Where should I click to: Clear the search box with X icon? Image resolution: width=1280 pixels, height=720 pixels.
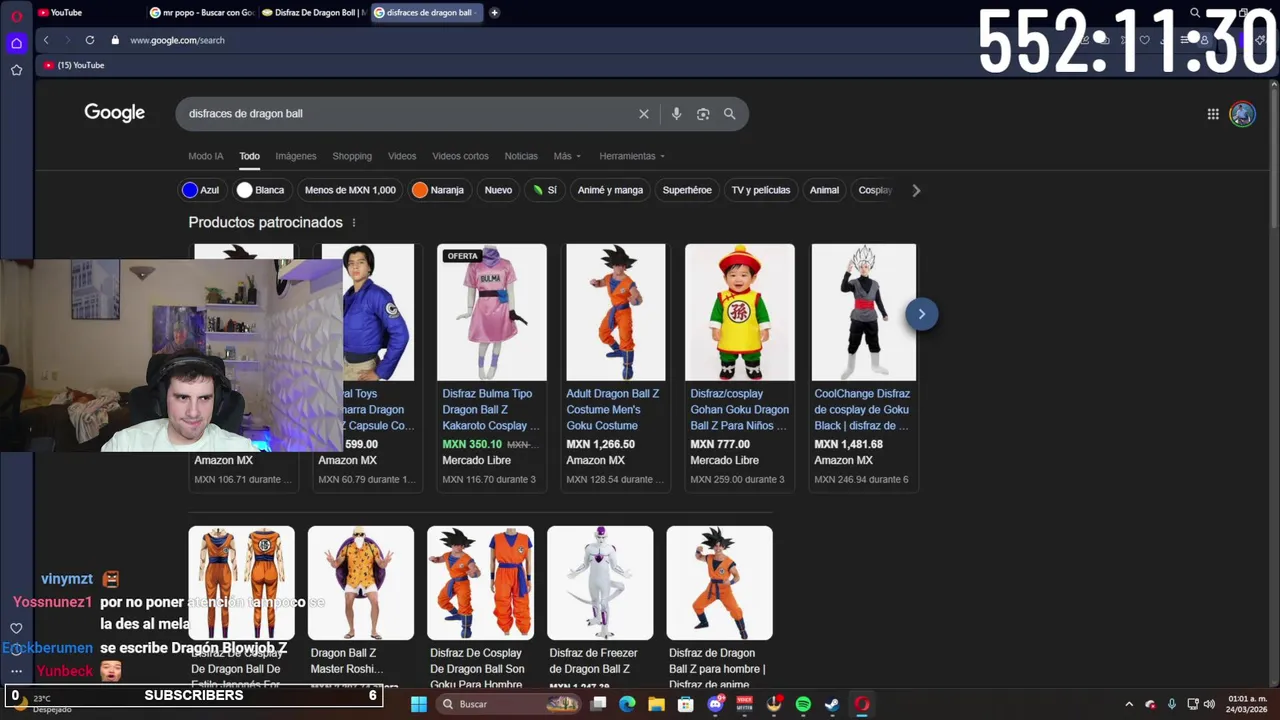(x=644, y=114)
